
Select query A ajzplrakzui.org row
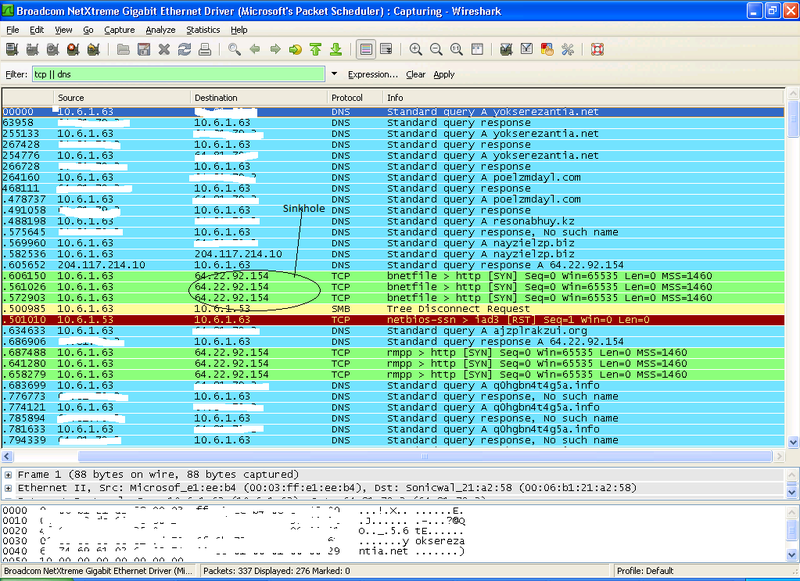(x=393, y=331)
